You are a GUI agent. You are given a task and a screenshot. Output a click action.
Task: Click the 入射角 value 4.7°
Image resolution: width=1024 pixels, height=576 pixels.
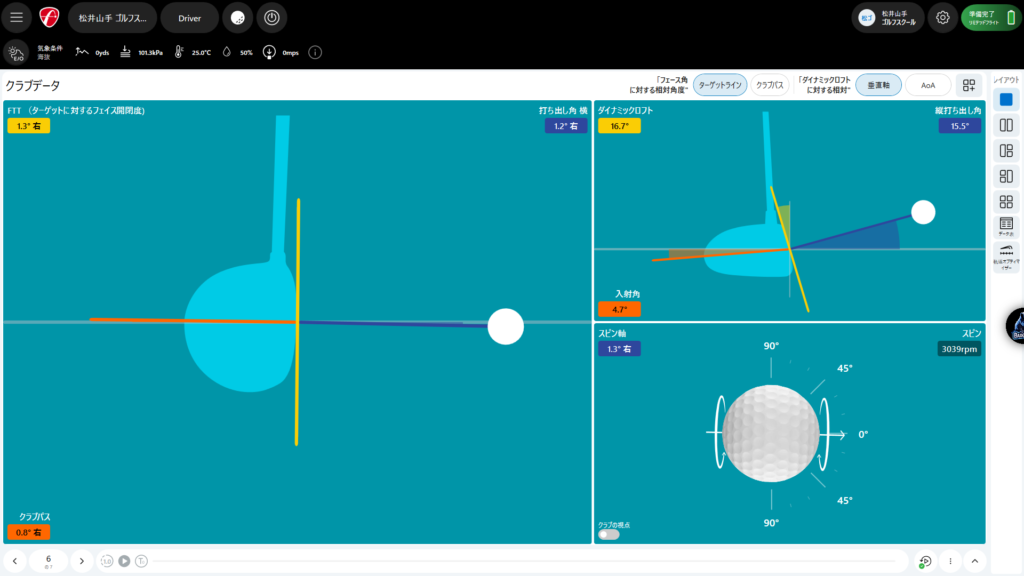pyautogui.click(x=619, y=310)
